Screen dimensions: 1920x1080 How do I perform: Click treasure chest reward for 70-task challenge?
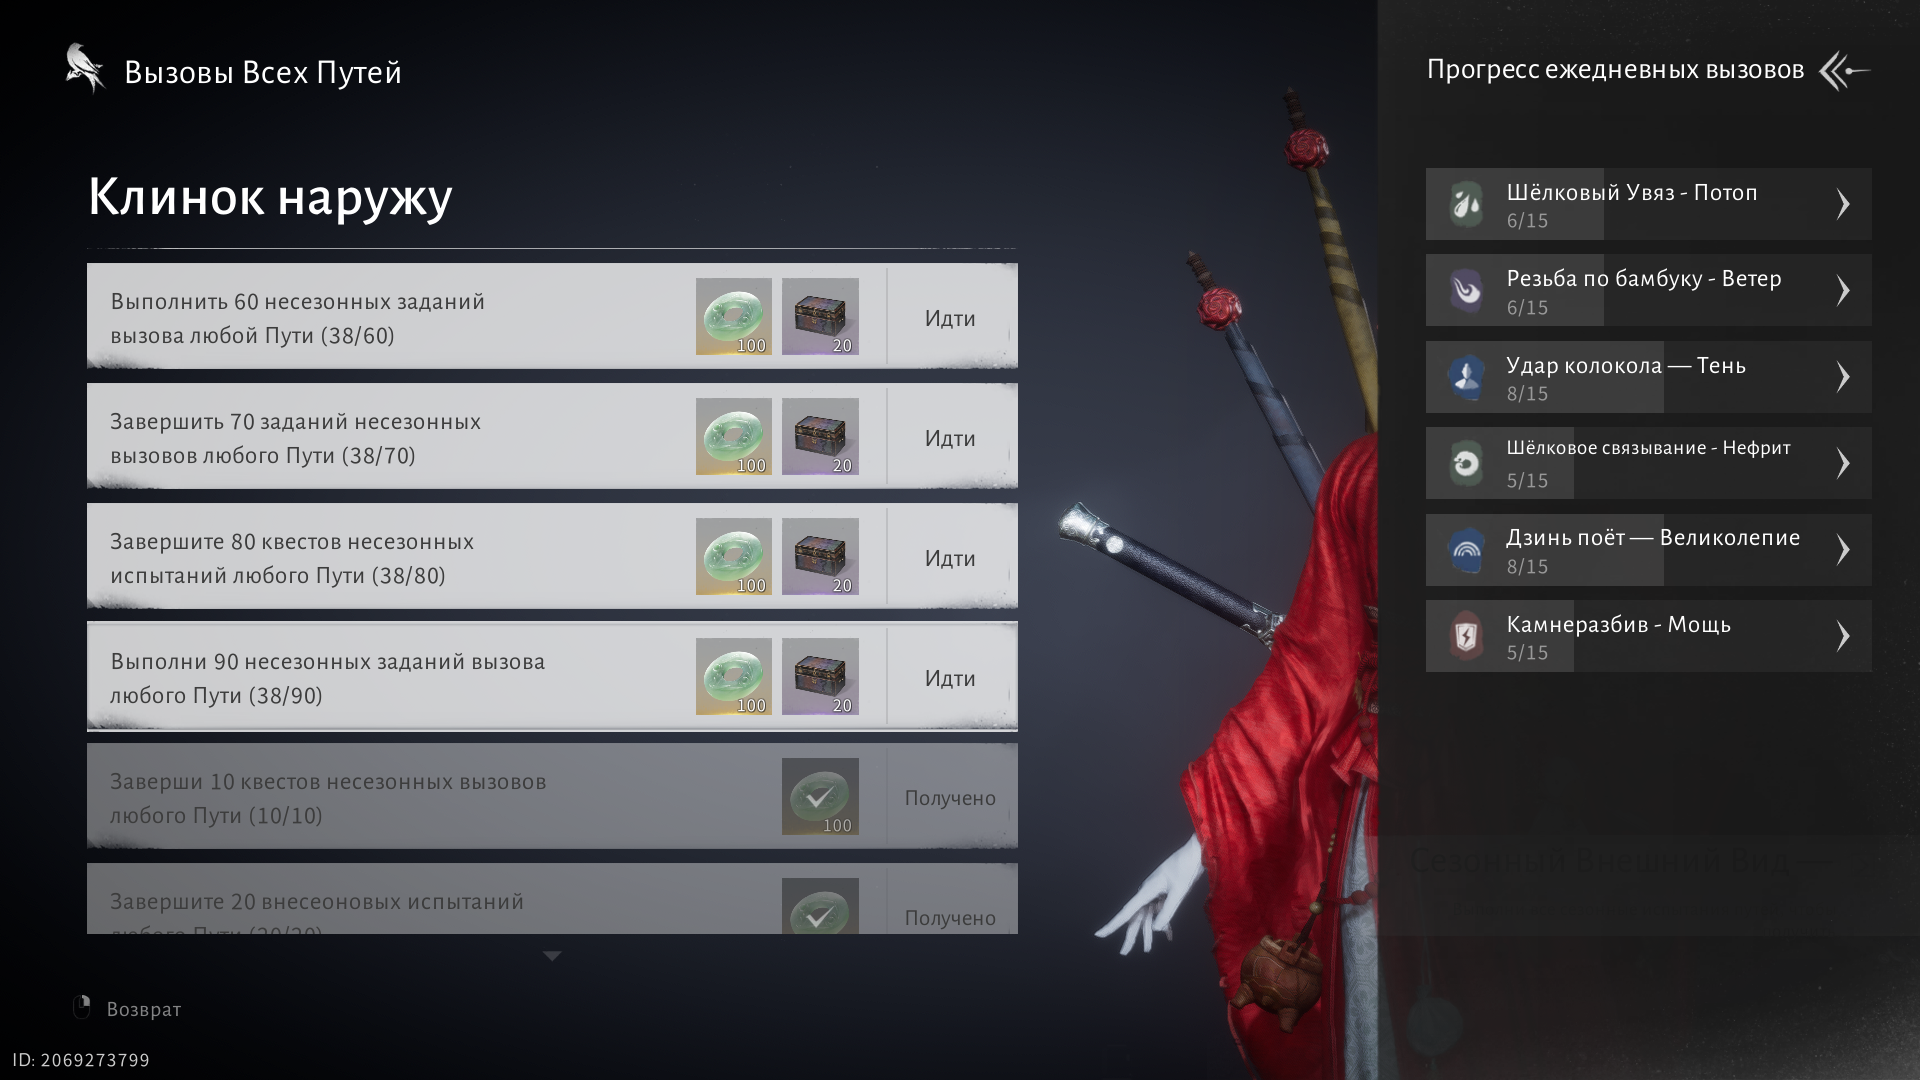(819, 436)
